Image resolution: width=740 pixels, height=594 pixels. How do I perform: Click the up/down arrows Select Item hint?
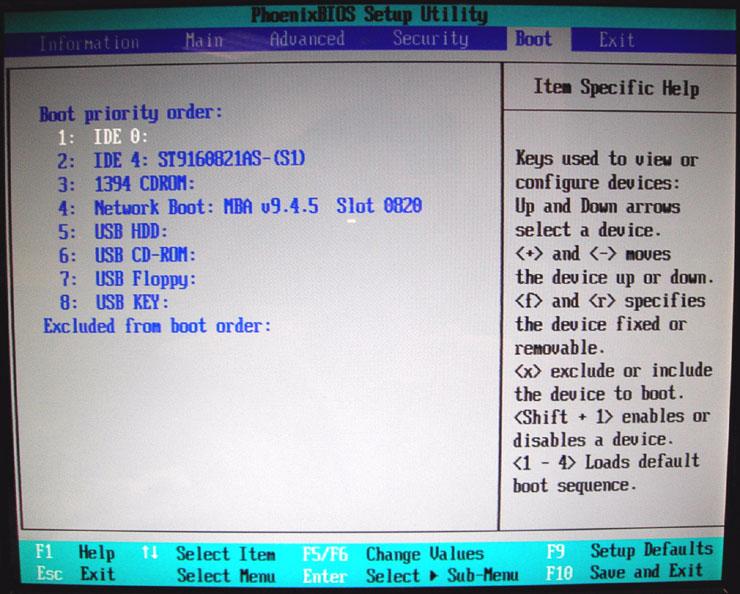(x=208, y=553)
